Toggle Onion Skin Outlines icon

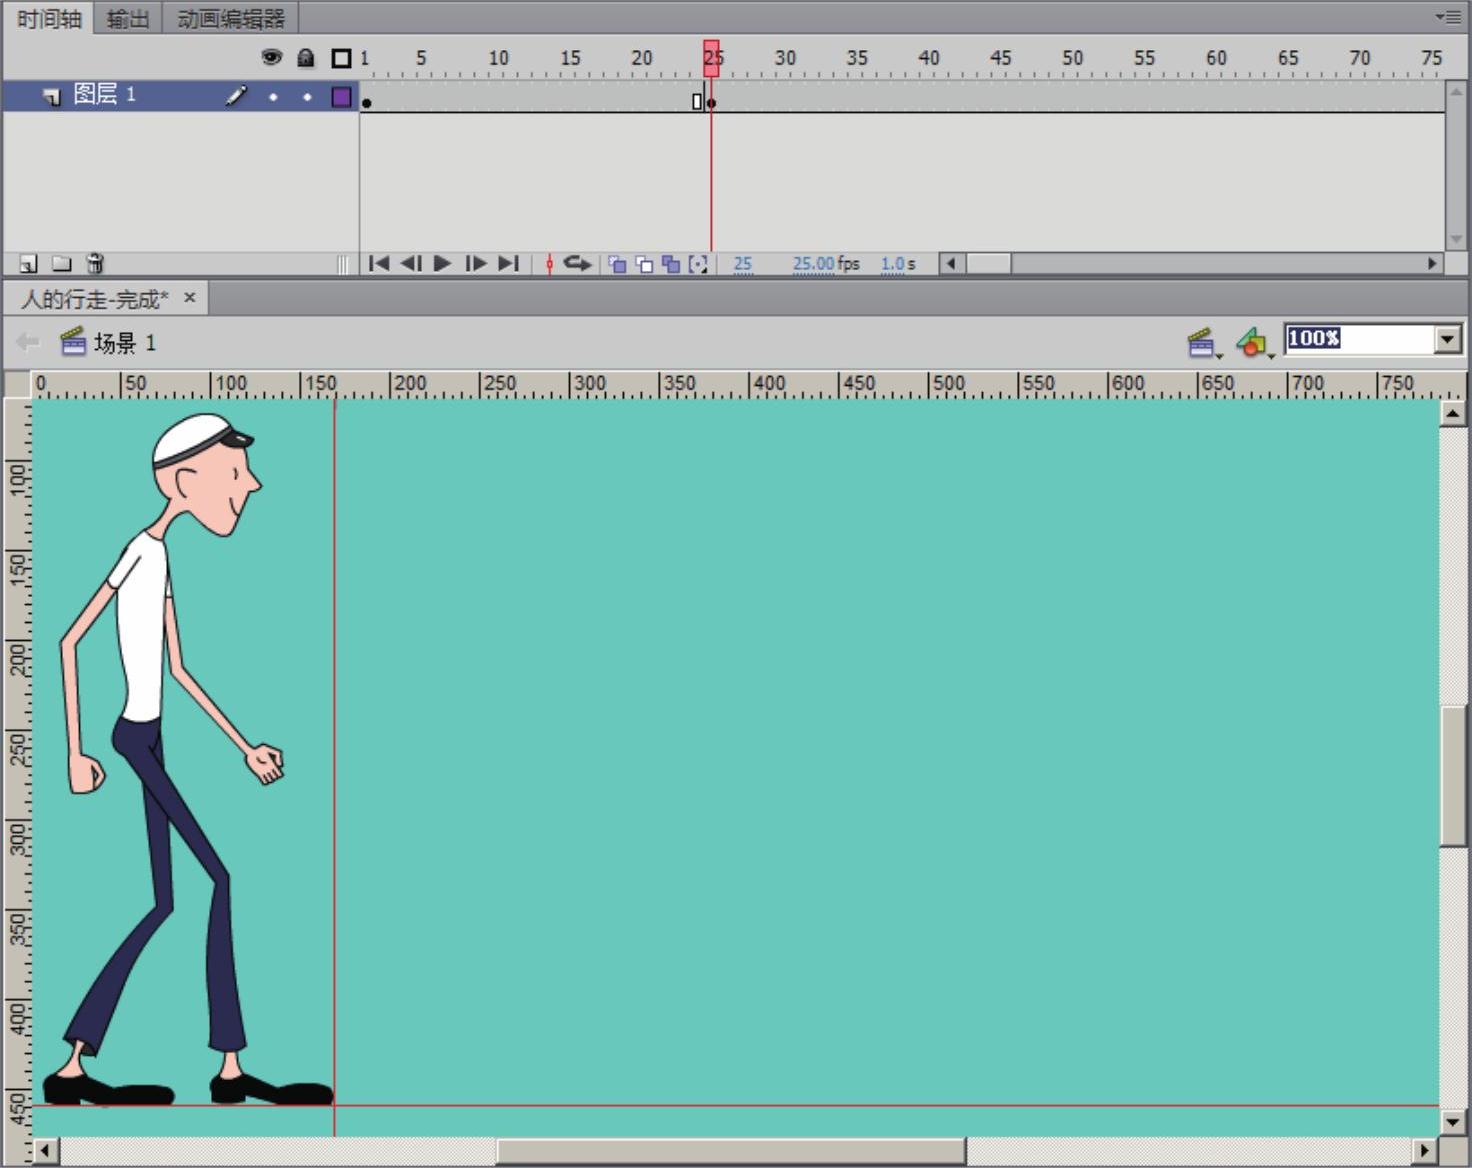[x=645, y=264]
